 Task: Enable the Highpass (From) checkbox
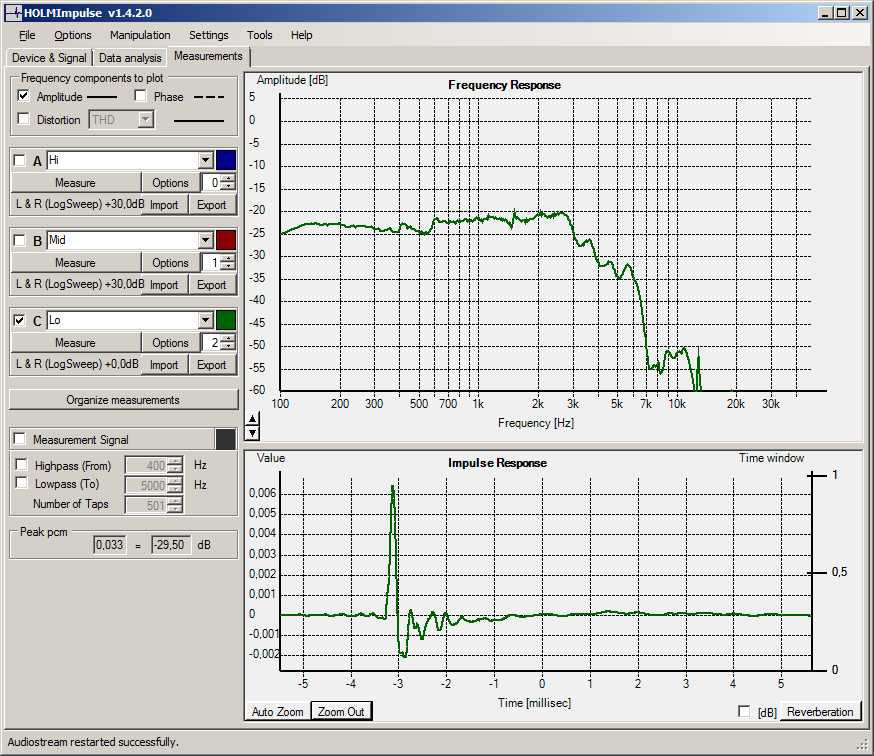(x=22, y=464)
